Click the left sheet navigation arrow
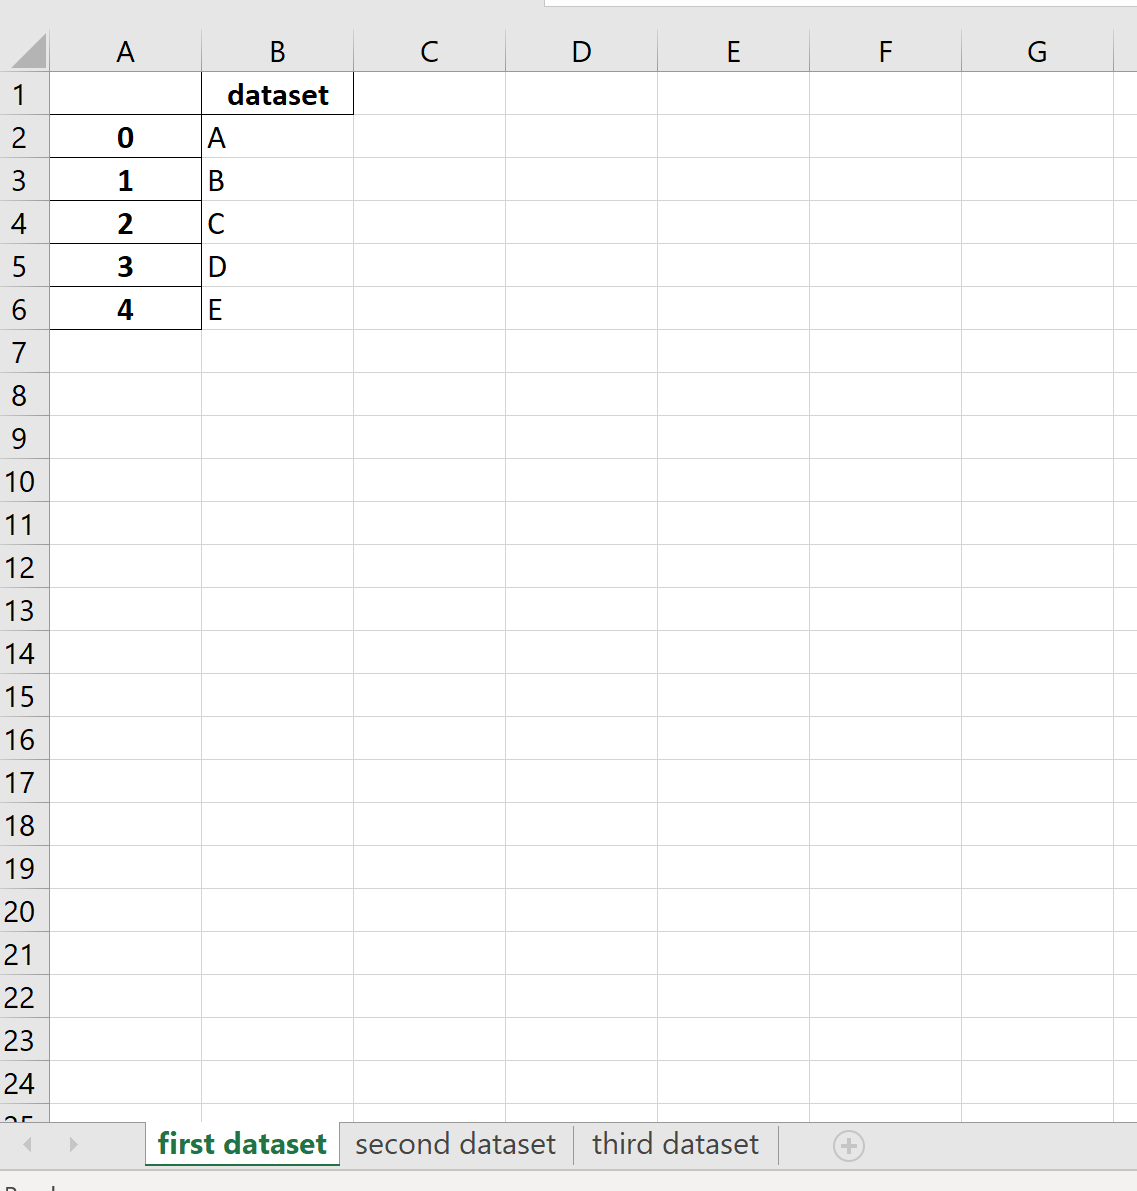The image size is (1137, 1191). [27, 1146]
